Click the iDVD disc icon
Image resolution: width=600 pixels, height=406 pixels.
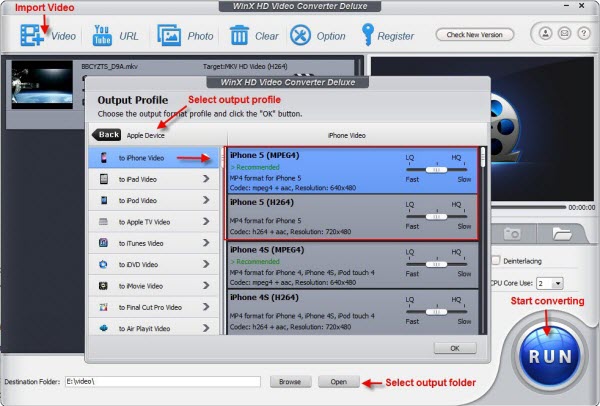103,264
